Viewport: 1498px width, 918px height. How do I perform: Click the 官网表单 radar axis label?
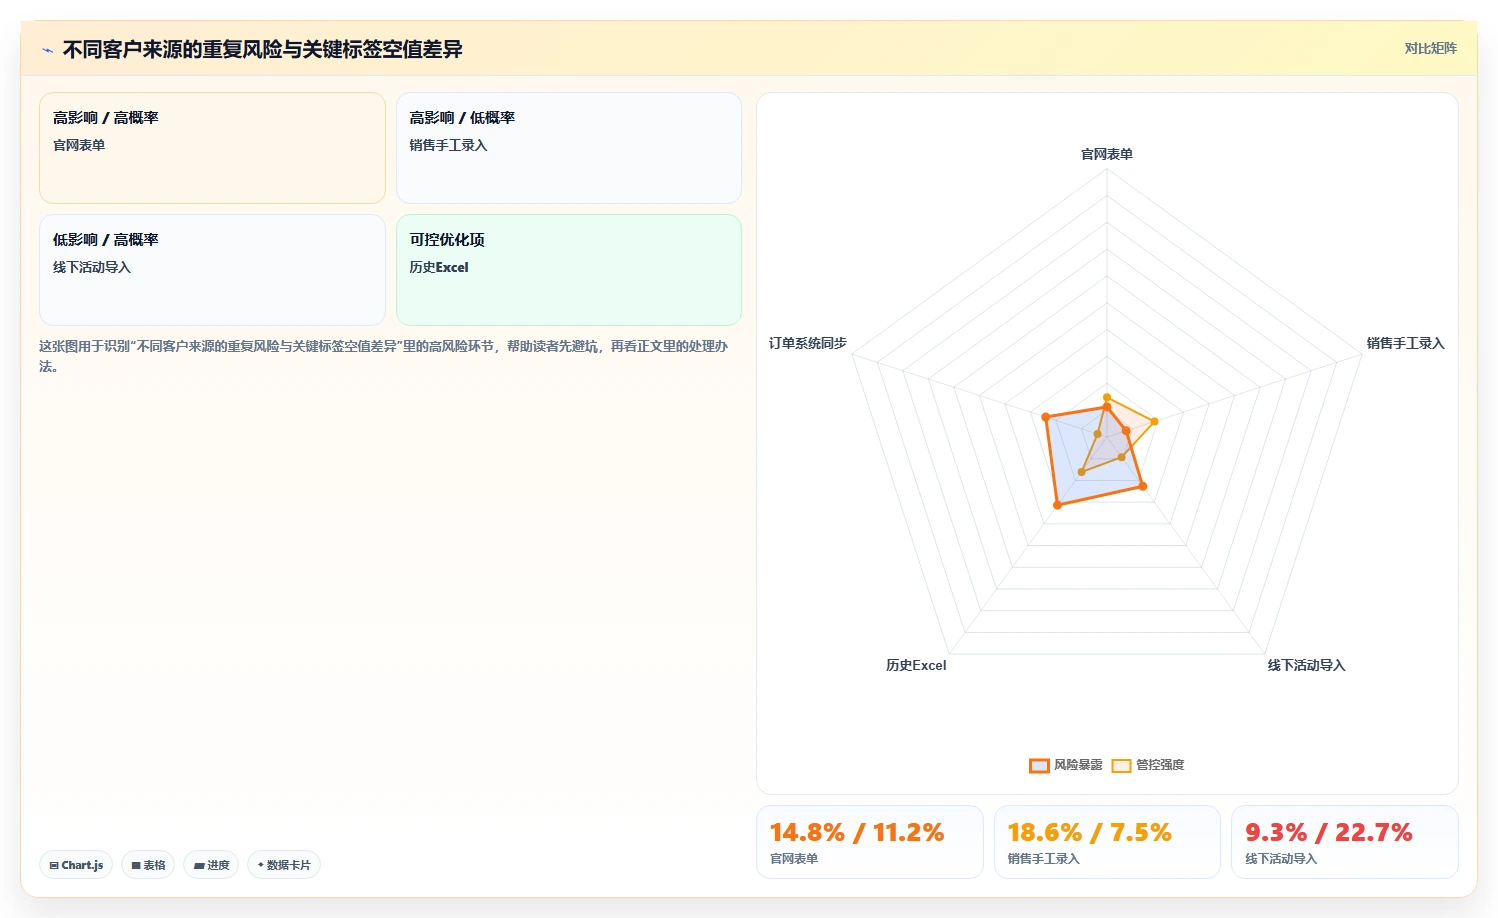point(1107,154)
